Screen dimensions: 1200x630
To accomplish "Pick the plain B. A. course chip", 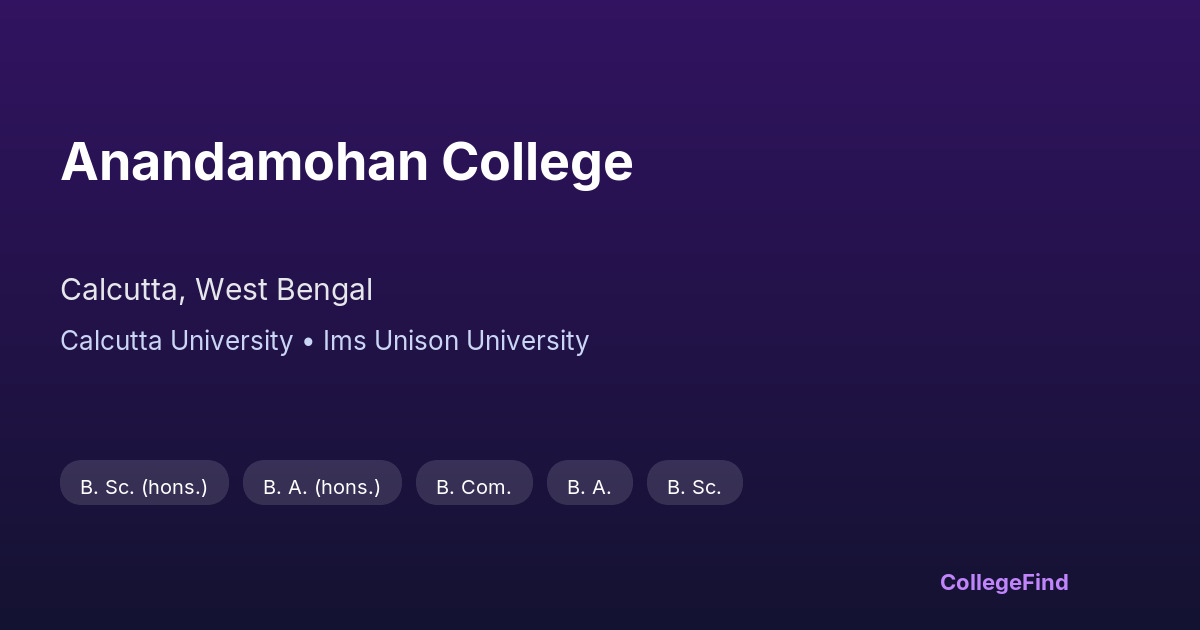I will (x=589, y=487).
